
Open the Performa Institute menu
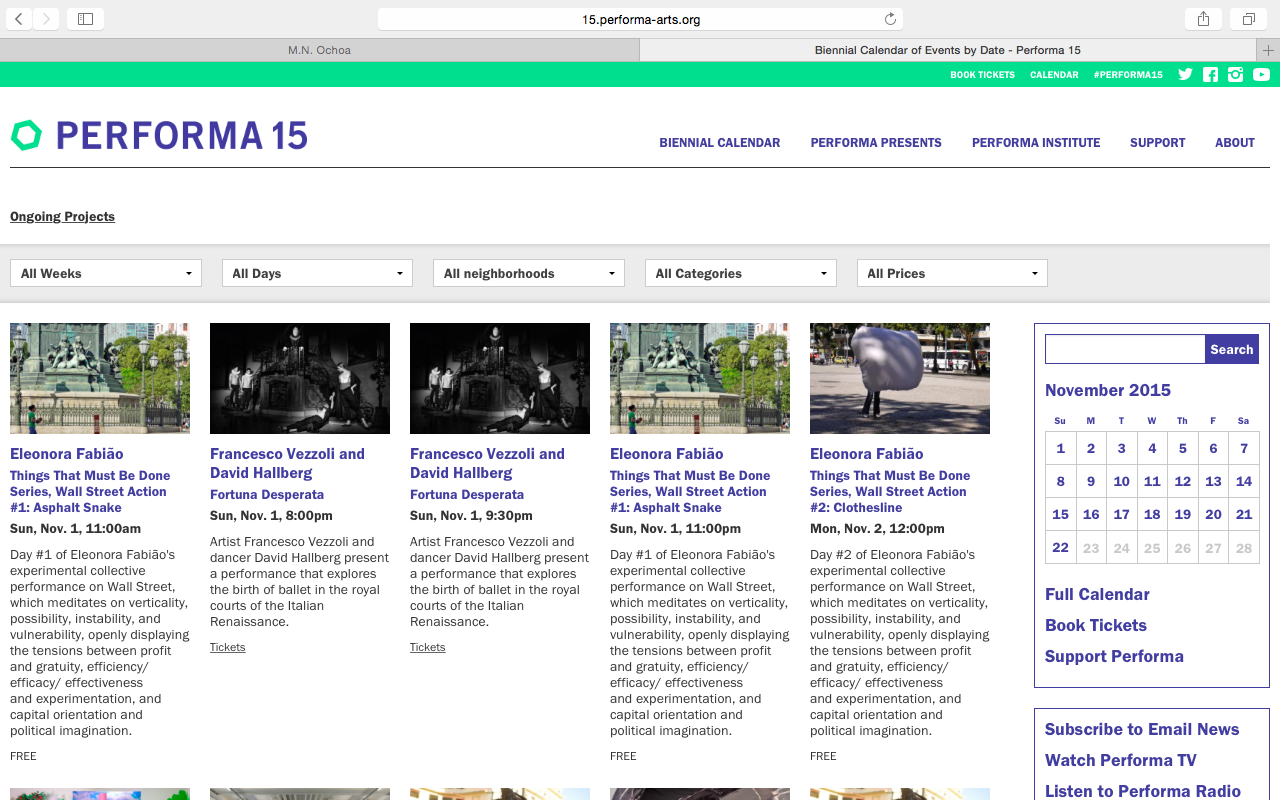[x=1036, y=143]
